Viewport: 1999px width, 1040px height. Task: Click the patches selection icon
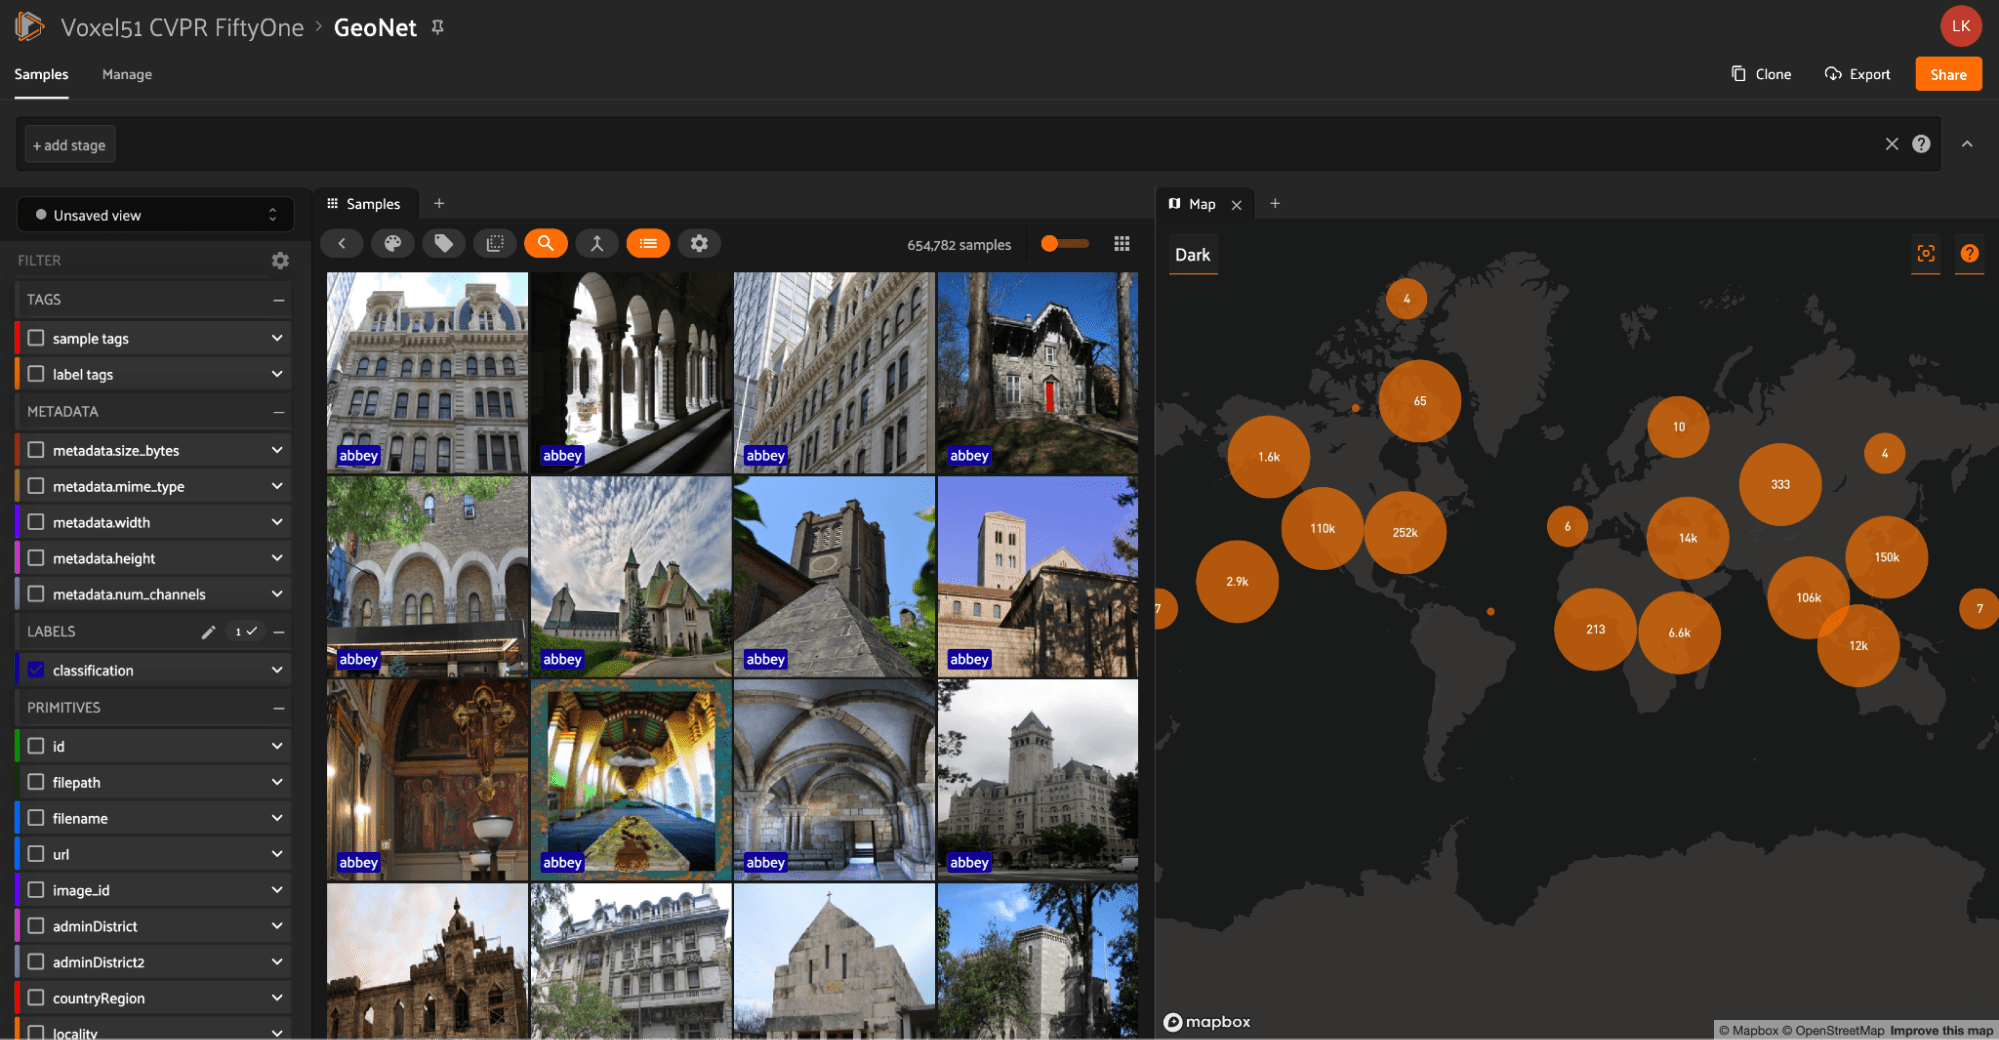point(495,243)
